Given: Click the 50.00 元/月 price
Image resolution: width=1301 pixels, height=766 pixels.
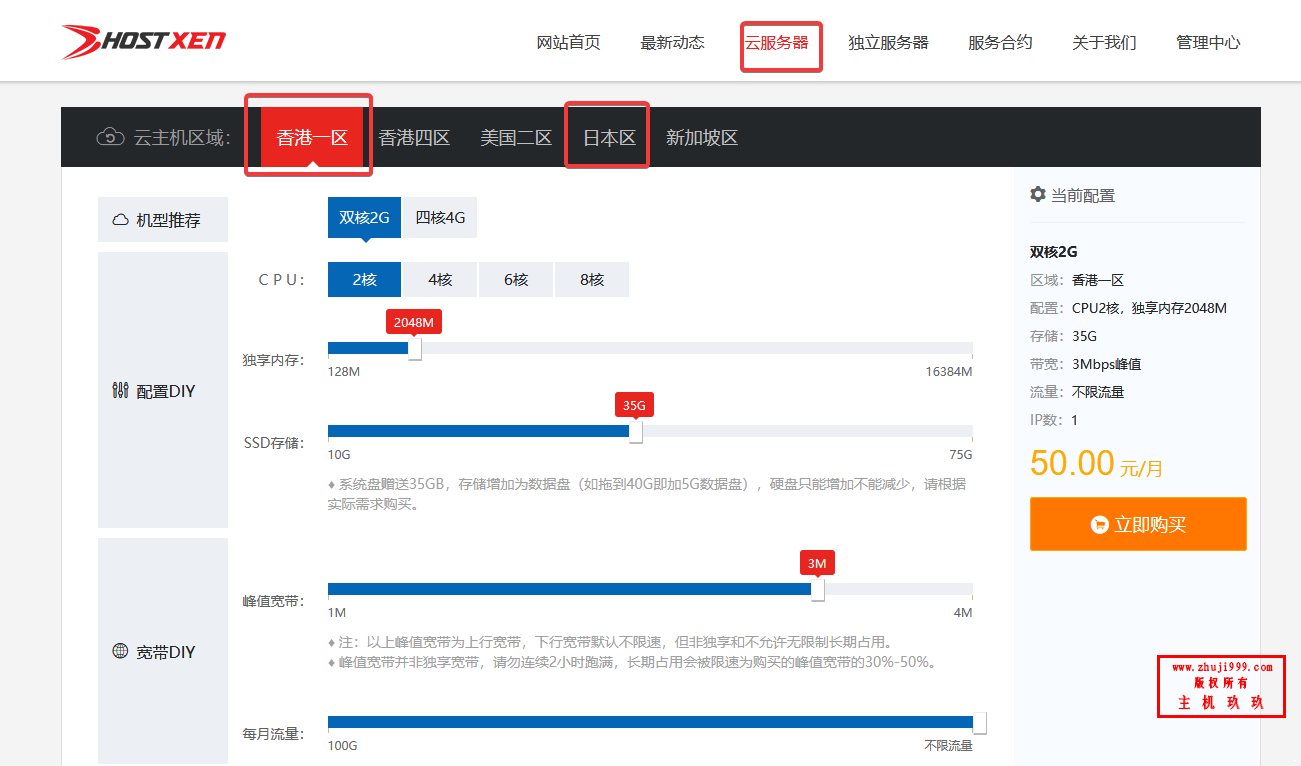Looking at the screenshot, I should coord(1096,463).
